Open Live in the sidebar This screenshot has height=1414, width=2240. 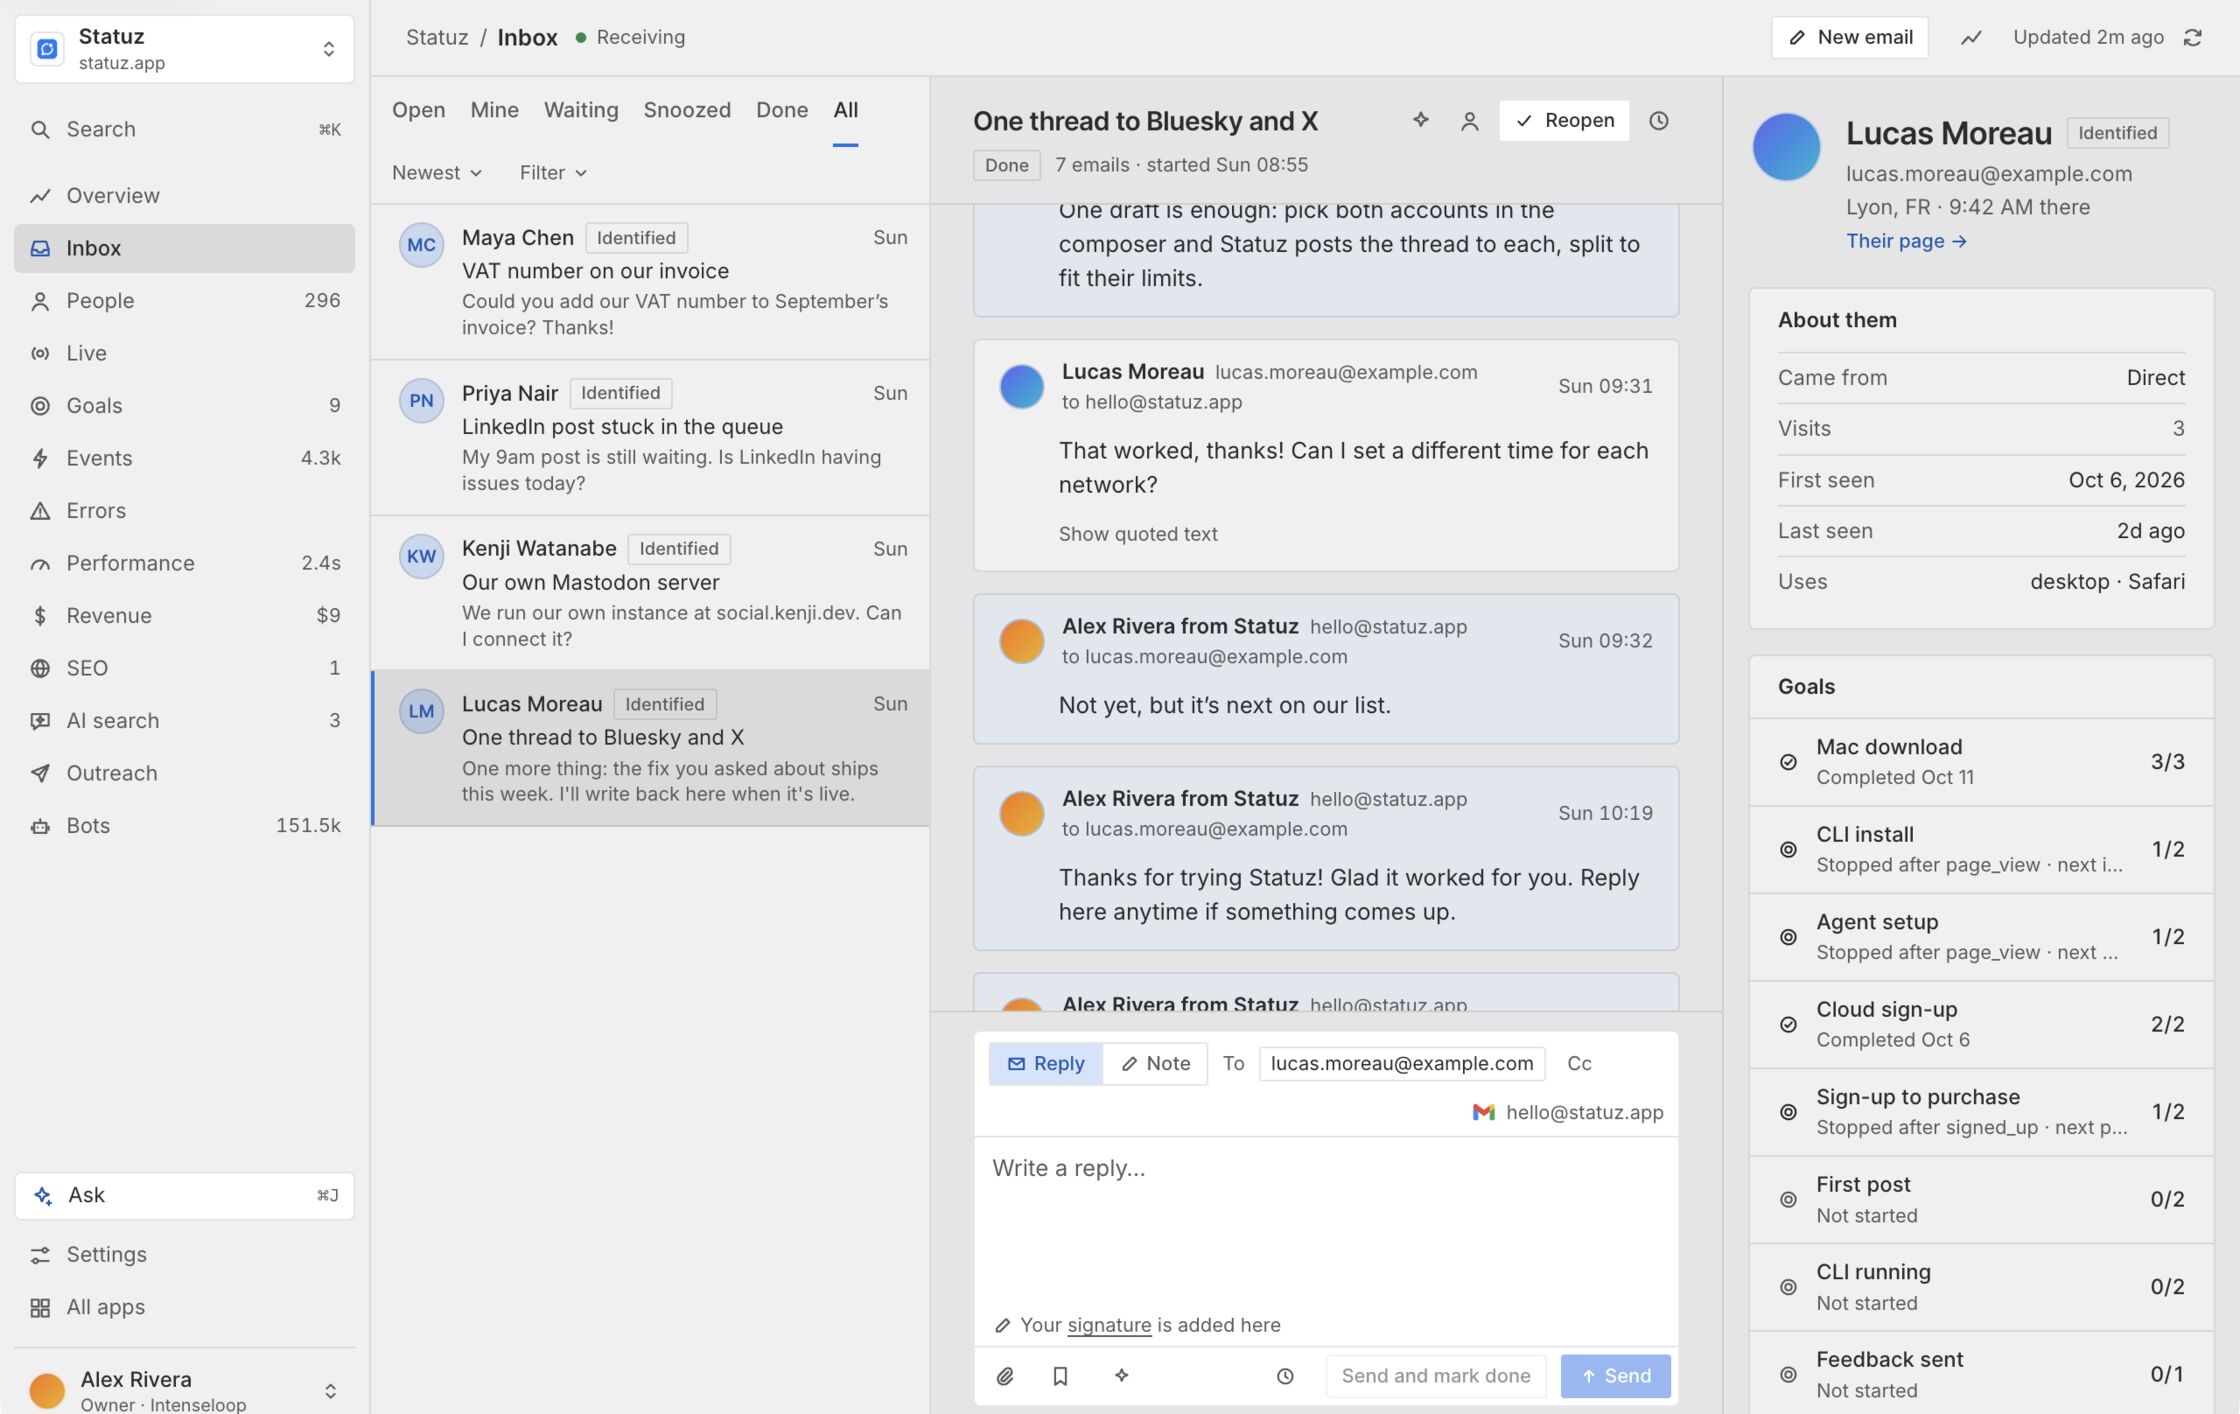184,353
